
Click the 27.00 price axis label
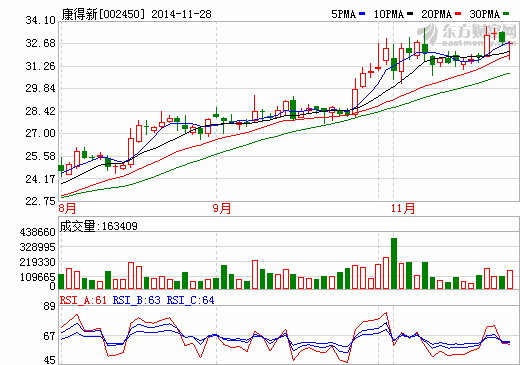pos(40,134)
